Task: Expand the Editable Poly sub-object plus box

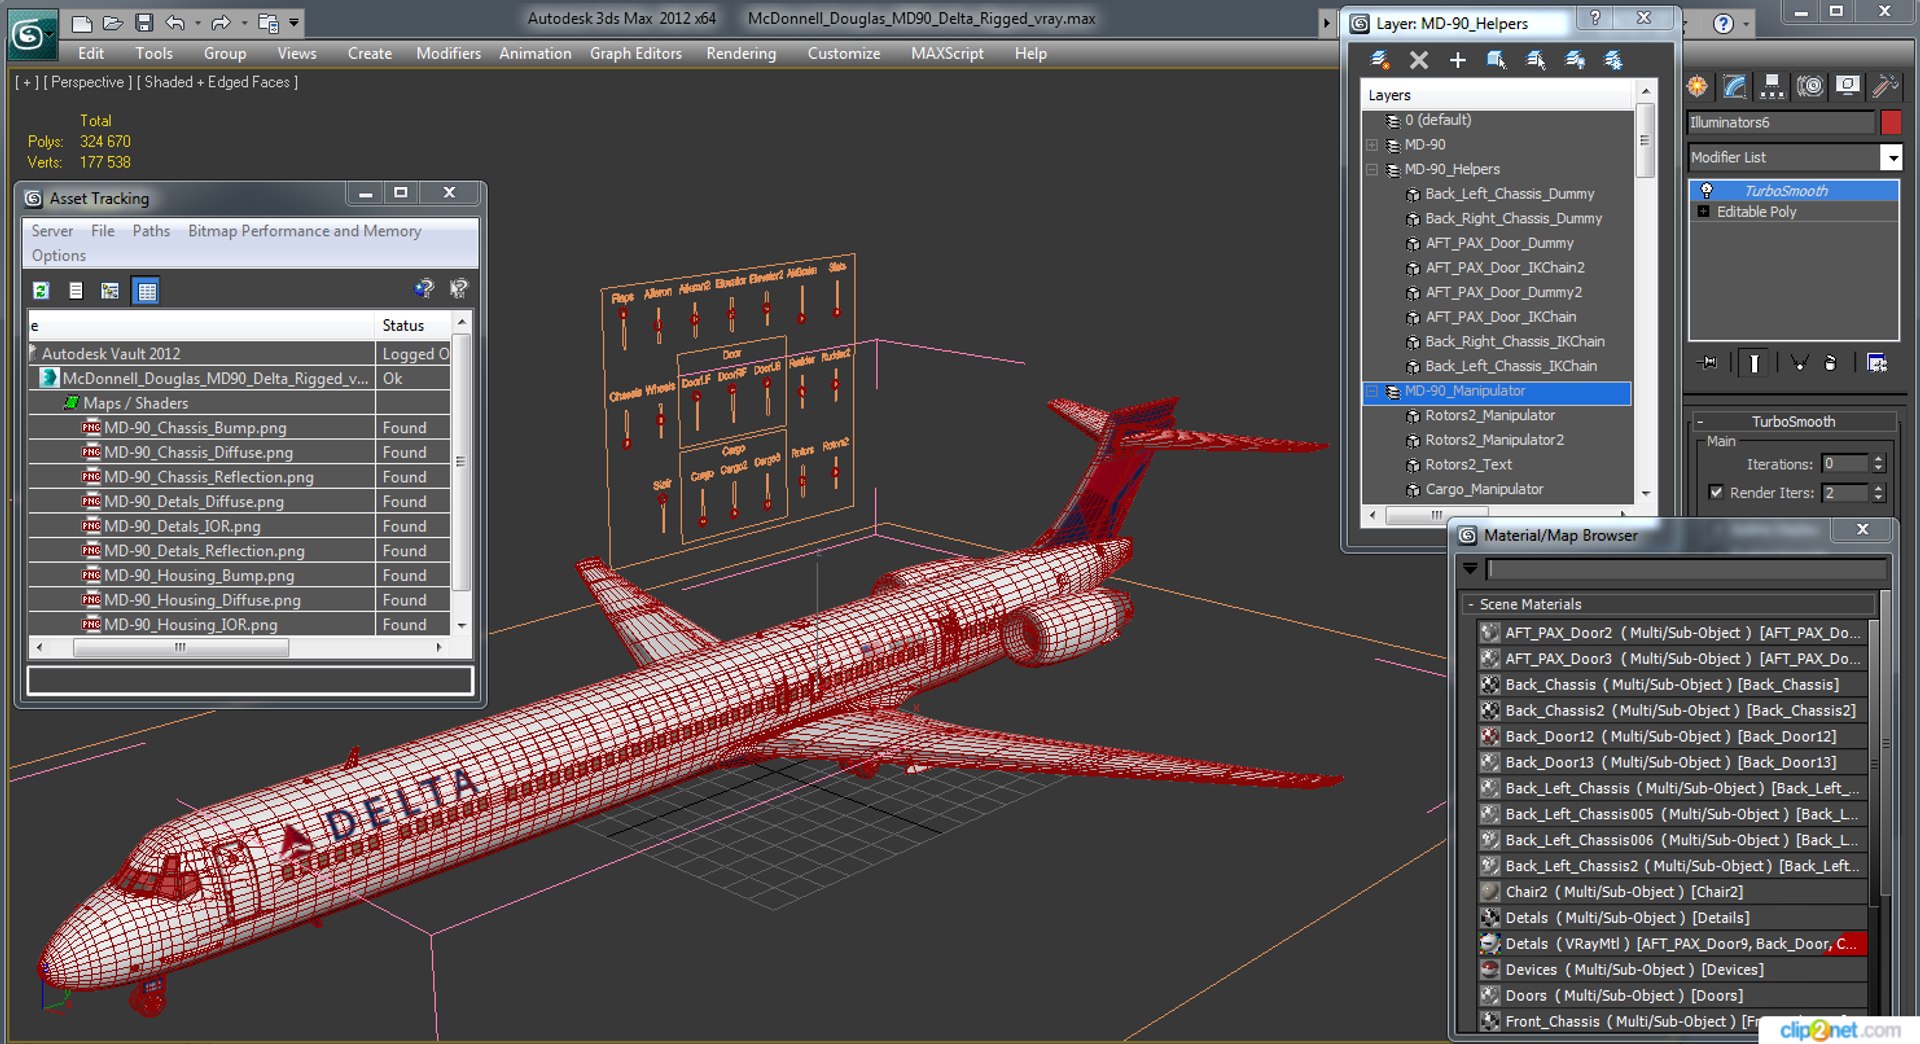Action: tap(1704, 212)
